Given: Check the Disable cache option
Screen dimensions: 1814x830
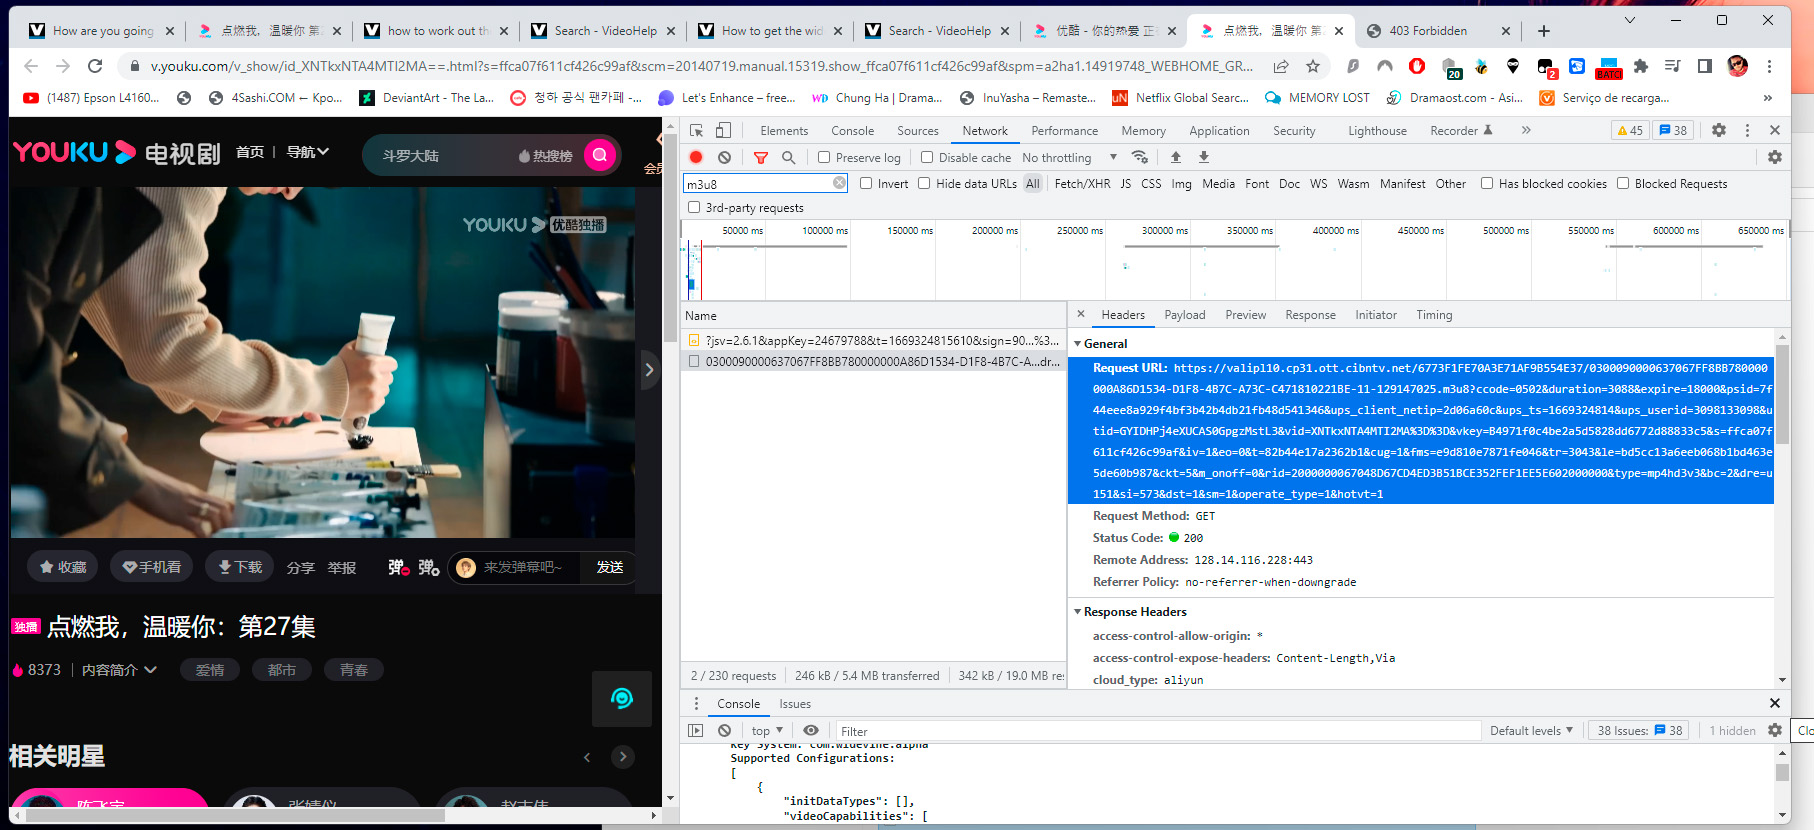Looking at the screenshot, I should tap(927, 157).
